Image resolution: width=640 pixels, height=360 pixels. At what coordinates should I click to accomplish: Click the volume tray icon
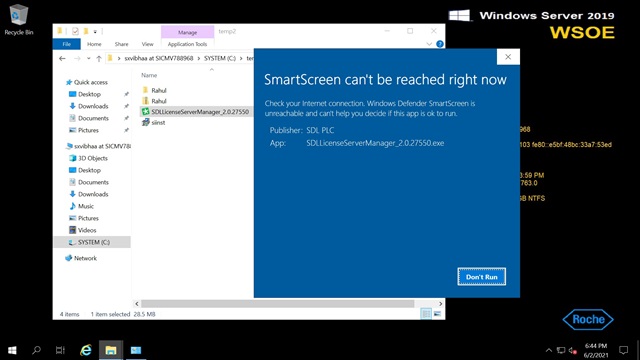(572, 350)
